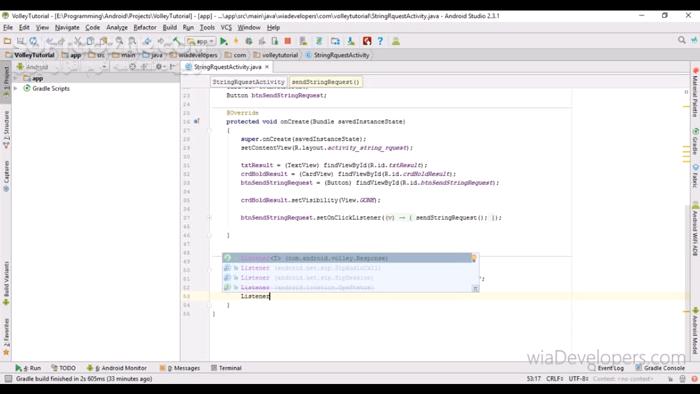Click the pi icon in completion popup
The height and width of the screenshot is (394, 700).
(475, 288)
